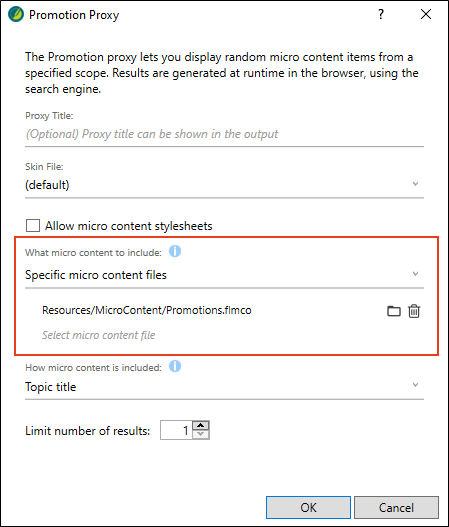Enable Allow micro content stylesheets checkbox
The width and height of the screenshot is (449, 527).
[x=33, y=226]
